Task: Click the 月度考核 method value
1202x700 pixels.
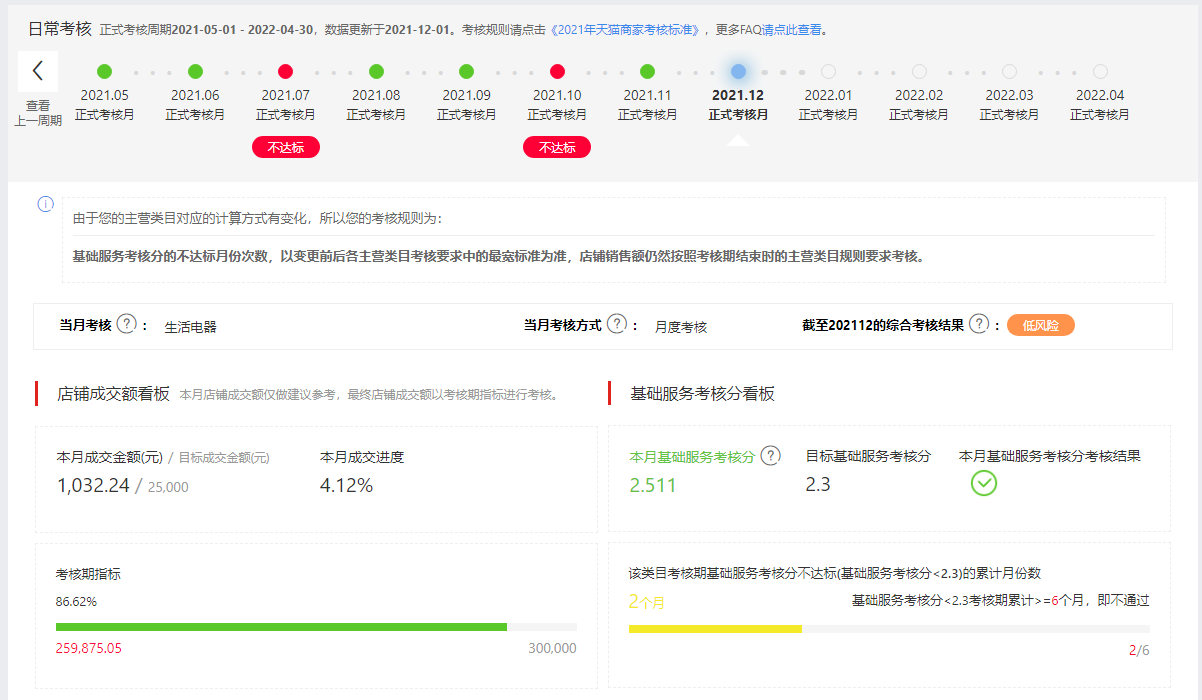Action: coord(681,326)
